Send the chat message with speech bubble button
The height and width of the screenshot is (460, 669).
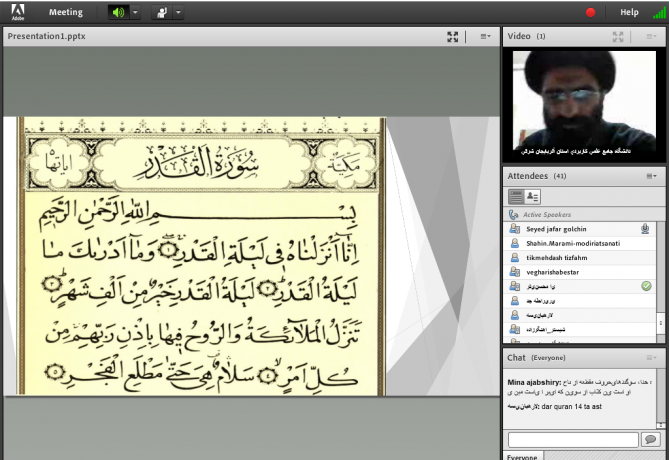point(651,439)
